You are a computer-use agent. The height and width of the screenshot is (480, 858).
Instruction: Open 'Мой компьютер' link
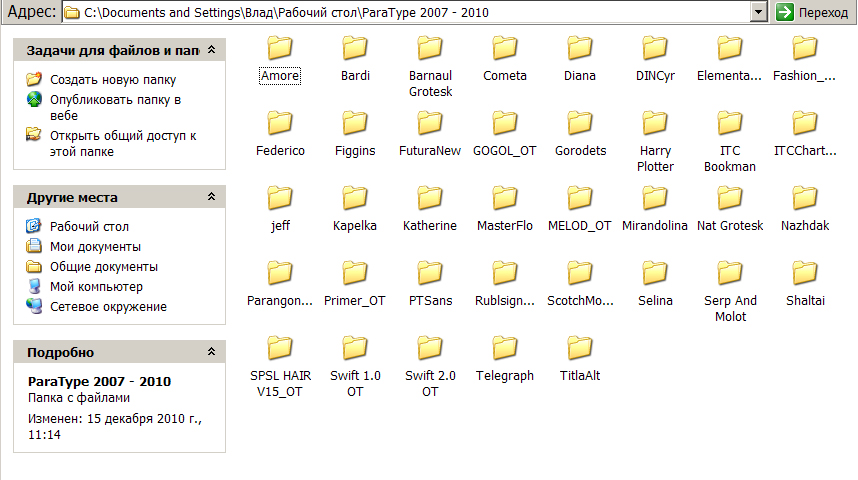96,287
